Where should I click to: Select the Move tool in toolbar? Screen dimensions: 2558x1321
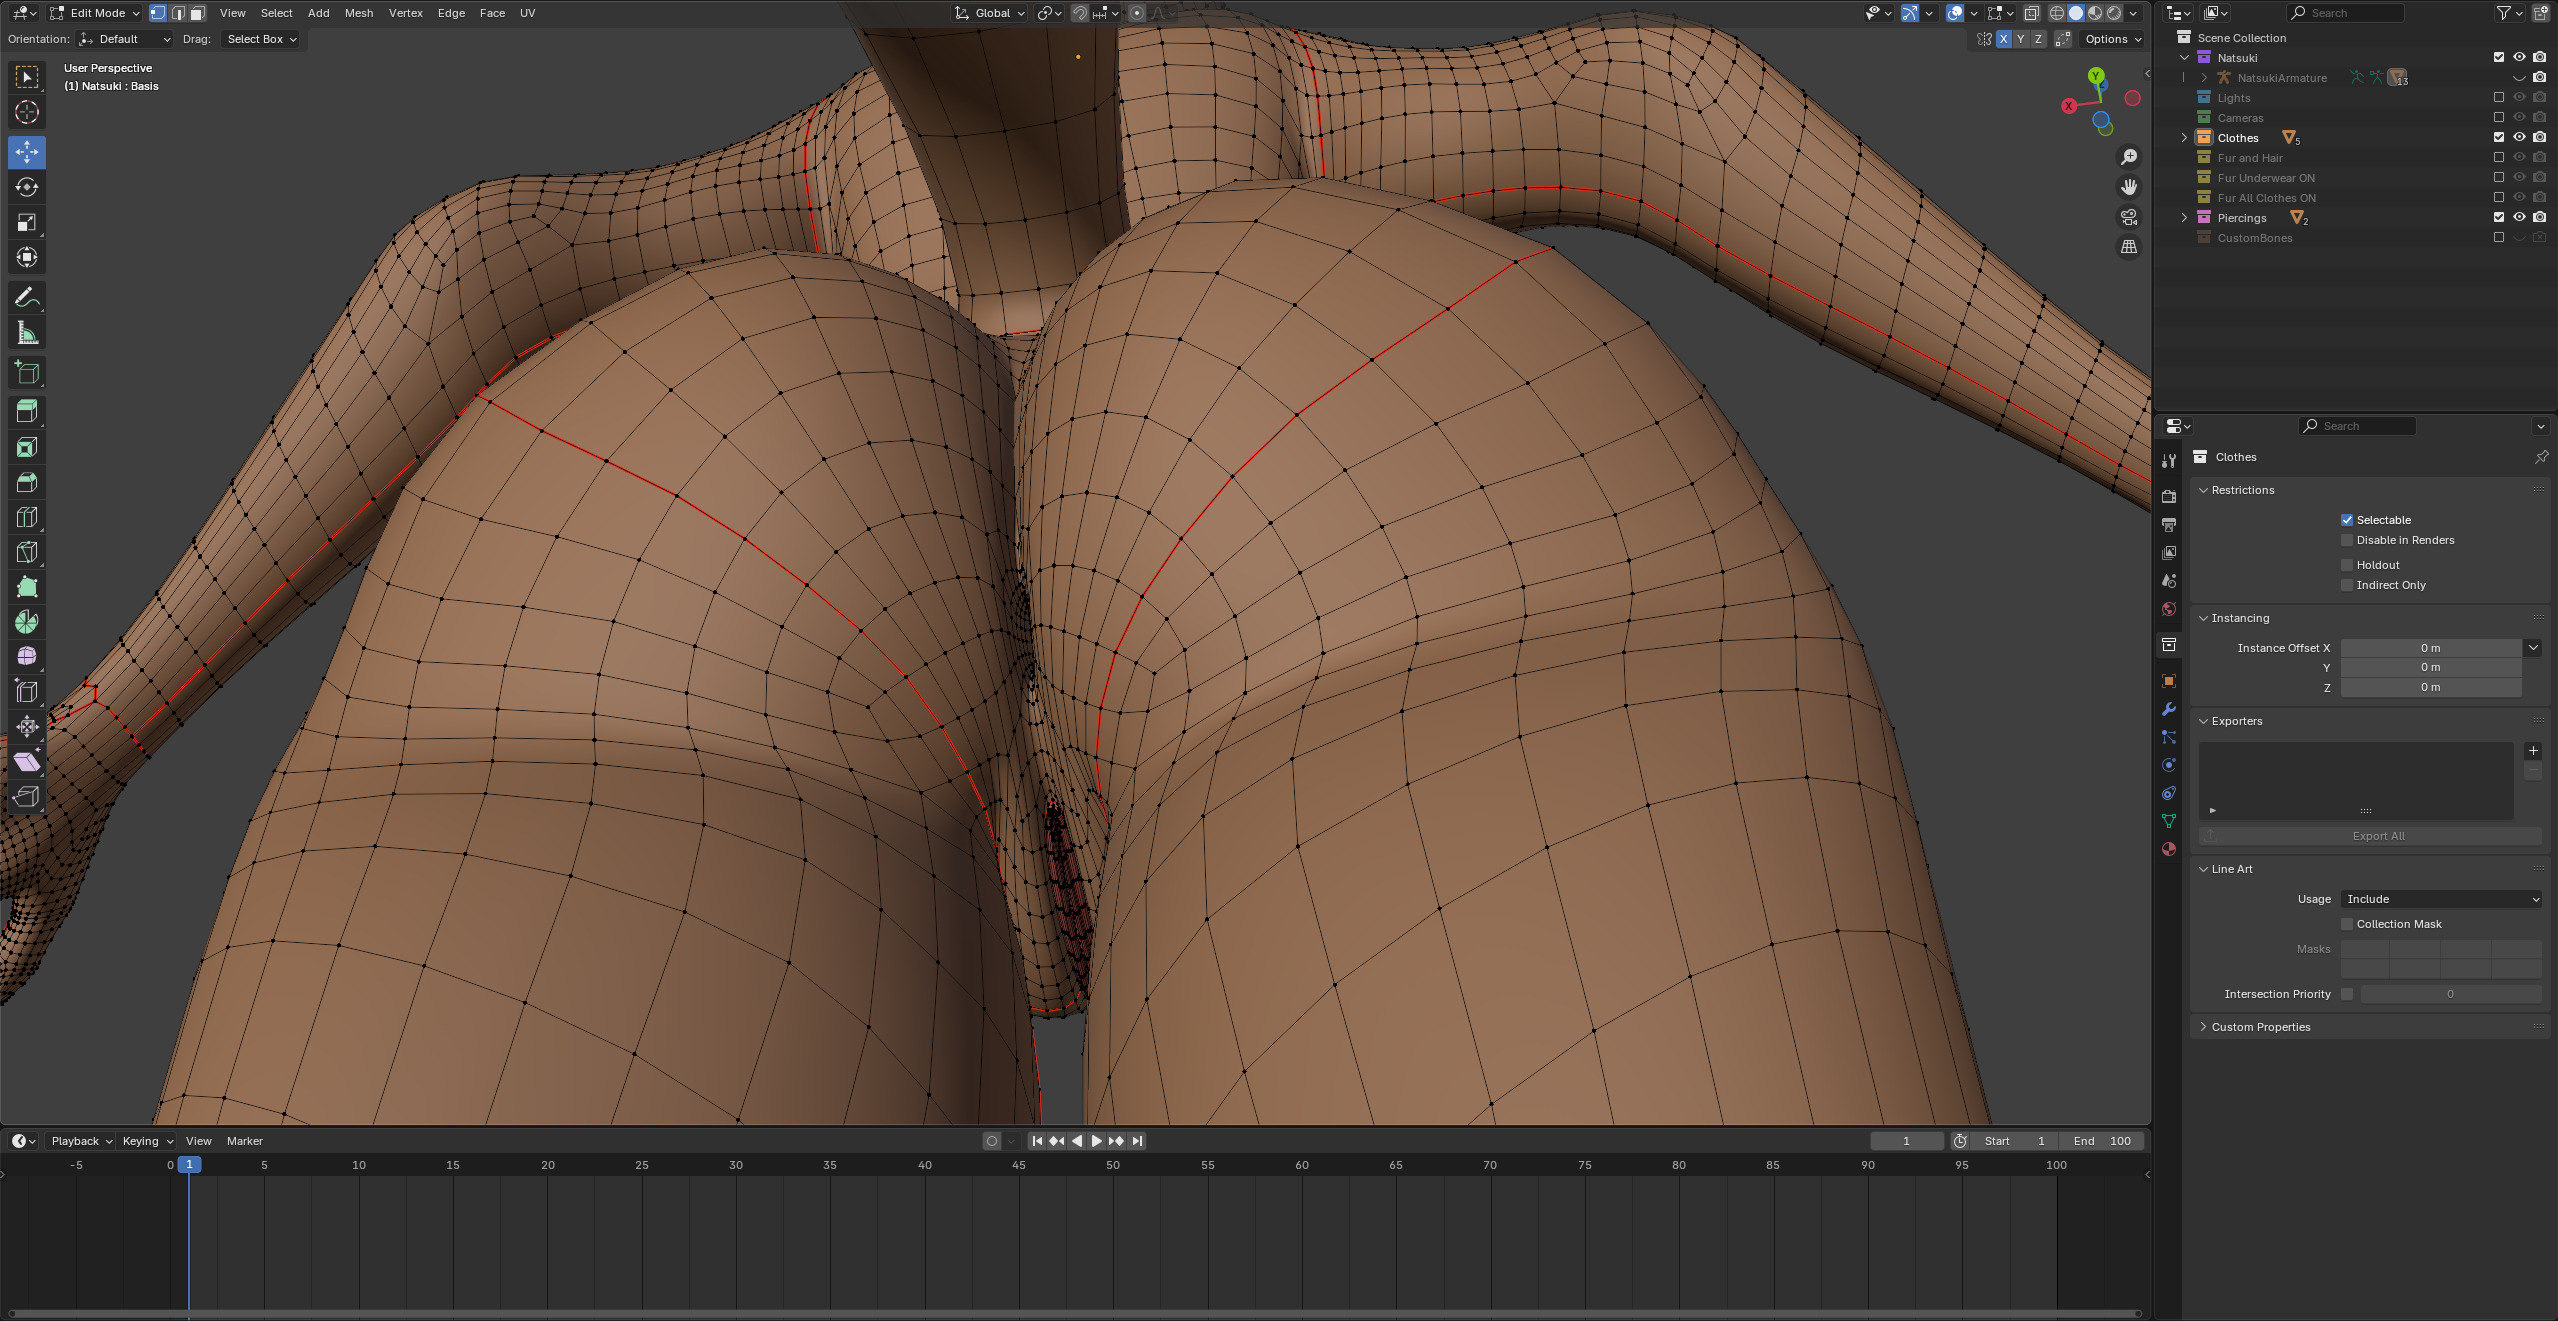click(27, 152)
